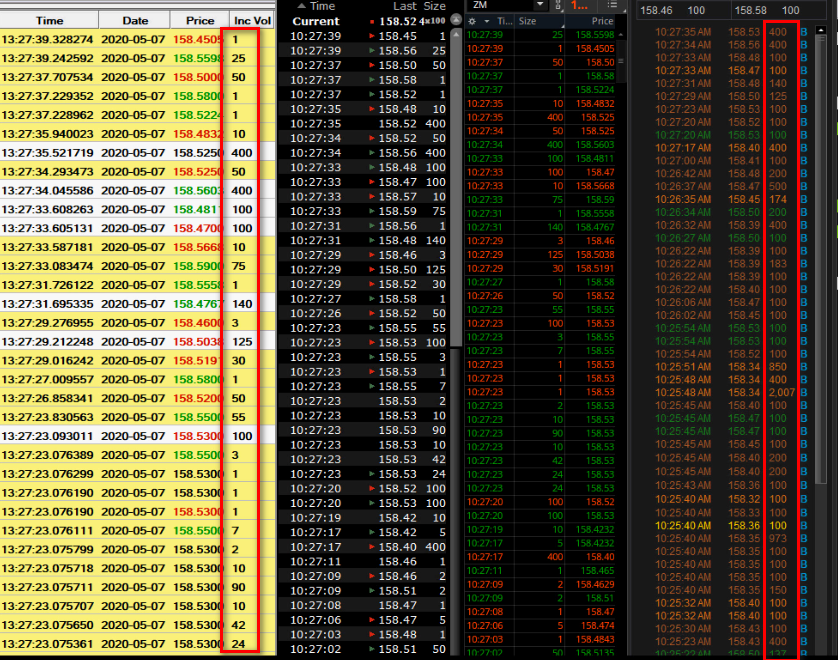Image resolution: width=838 pixels, height=660 pixels.
Task: Click the round arrow button beside Current row
Action: coord(456,20)
